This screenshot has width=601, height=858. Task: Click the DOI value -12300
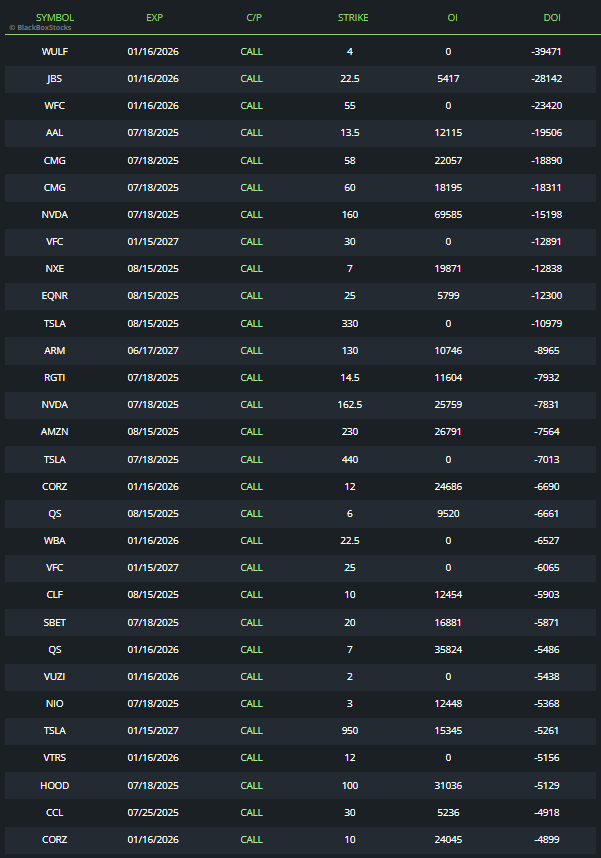point(546,295)
